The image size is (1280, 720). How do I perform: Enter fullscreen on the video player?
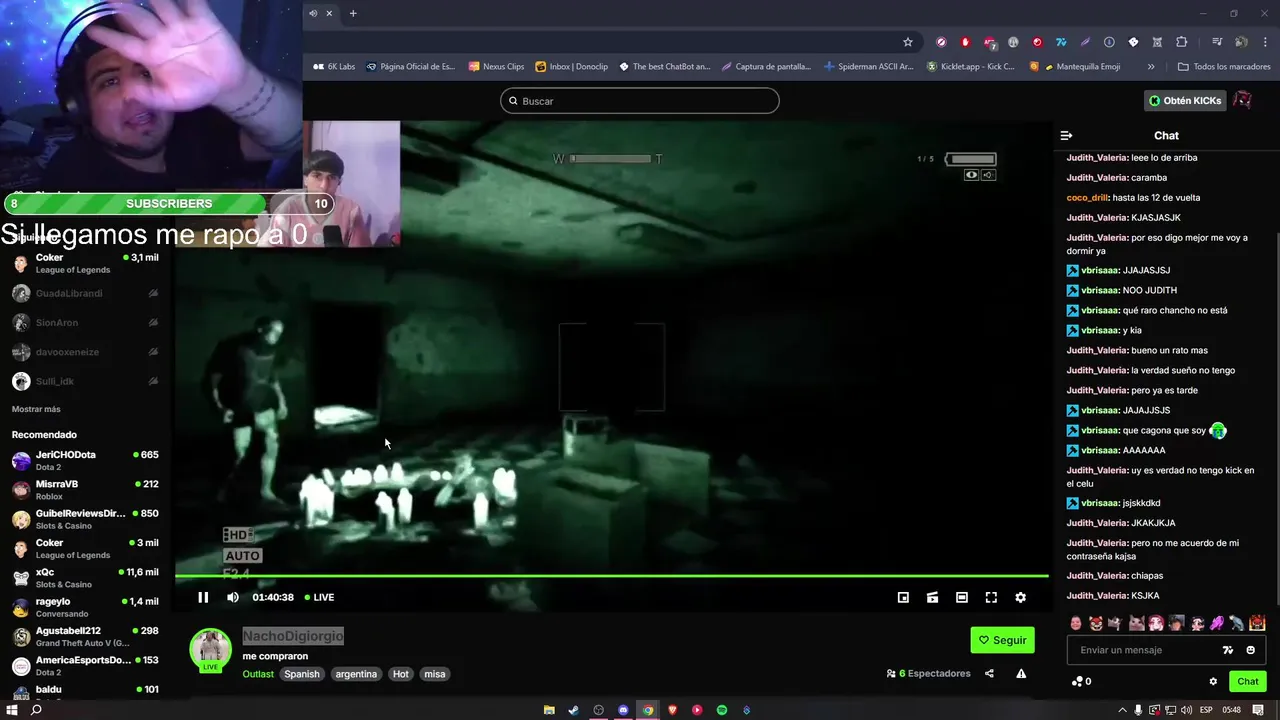click(x=991, y=597)
